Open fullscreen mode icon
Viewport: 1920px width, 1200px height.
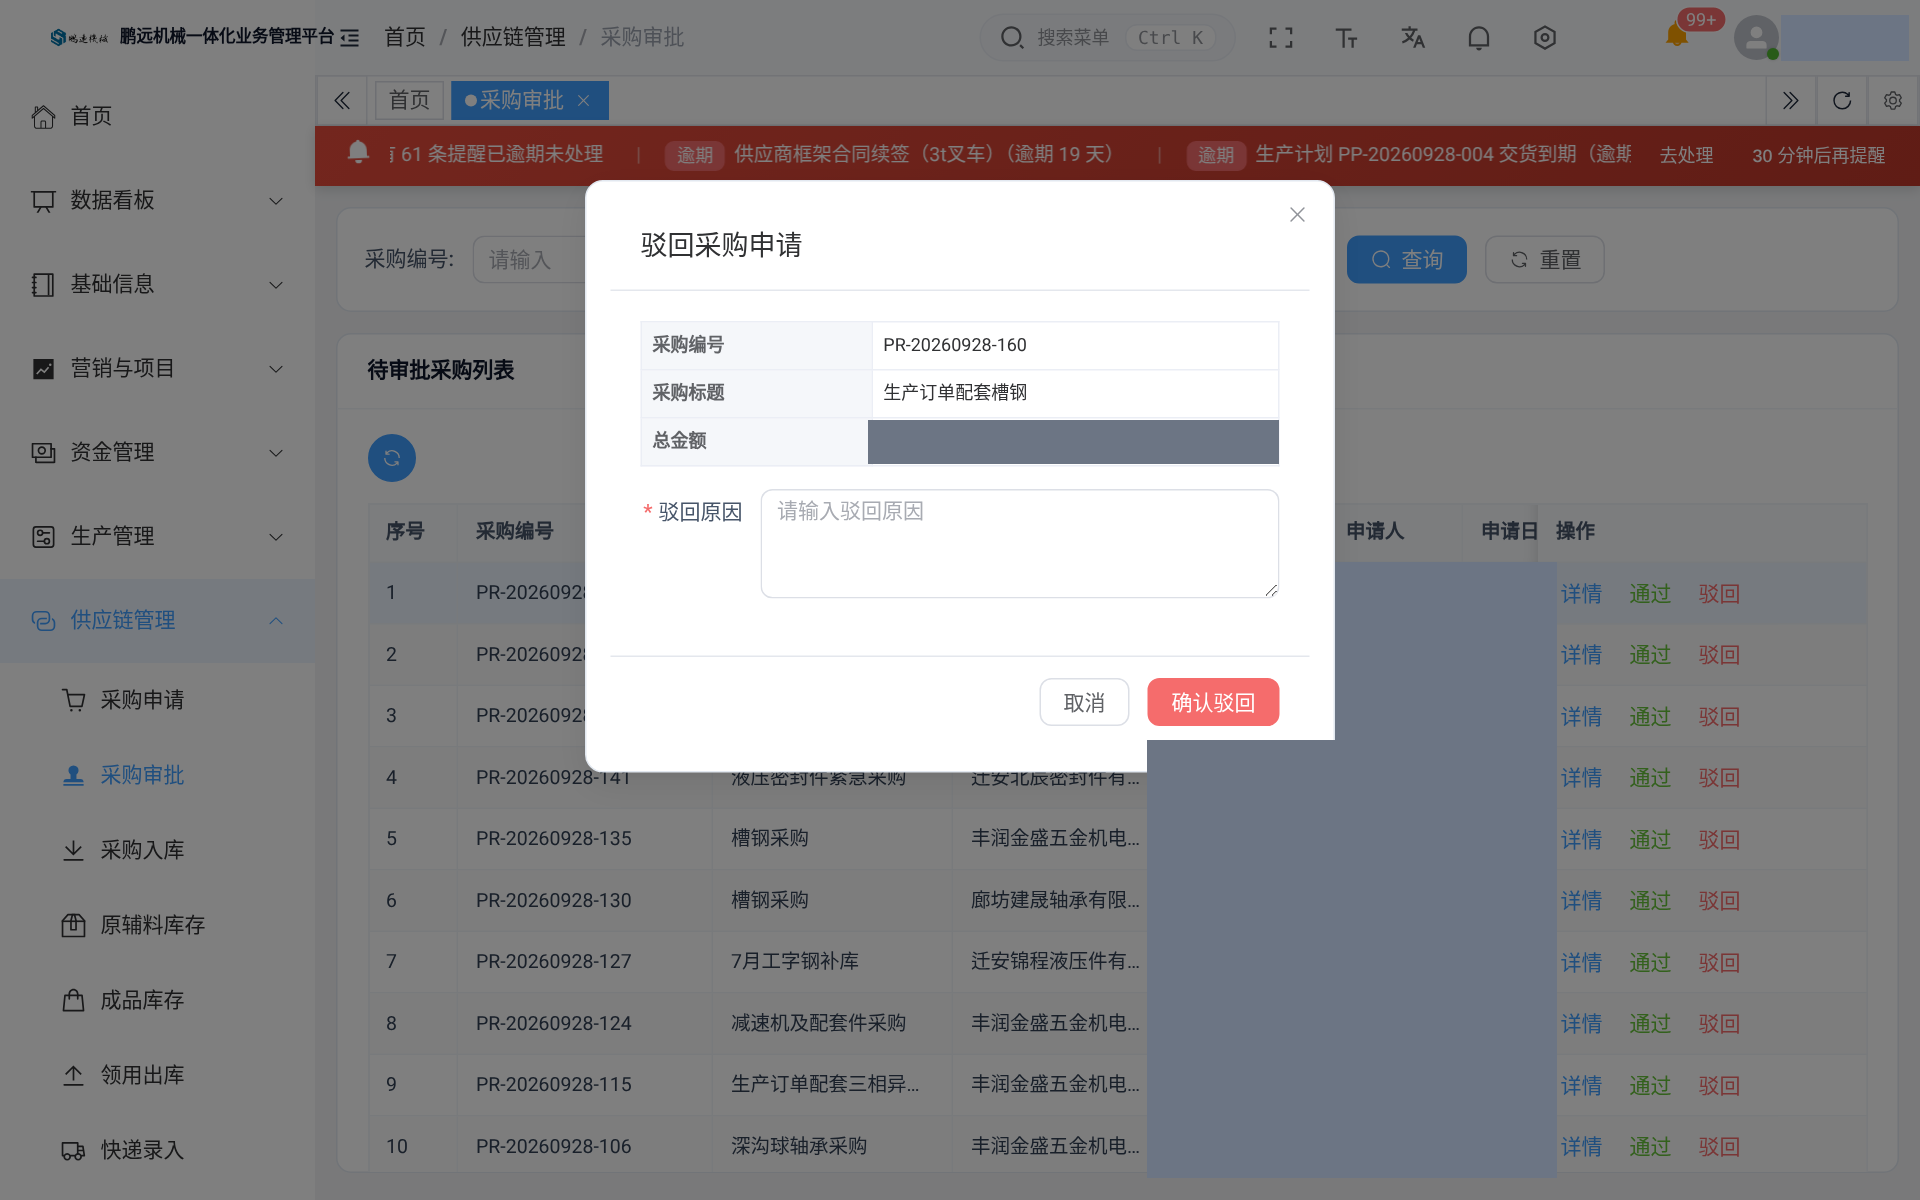point(1280,38)
